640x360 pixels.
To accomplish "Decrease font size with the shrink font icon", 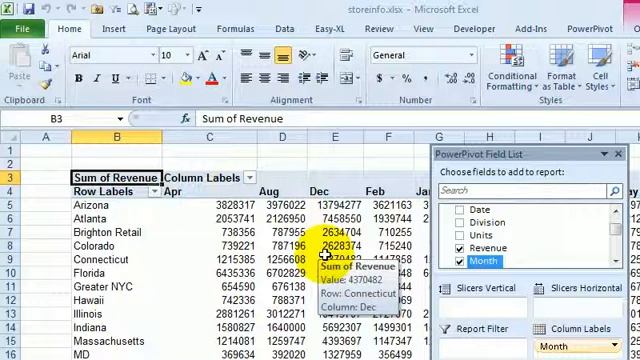I will (220, 56).
